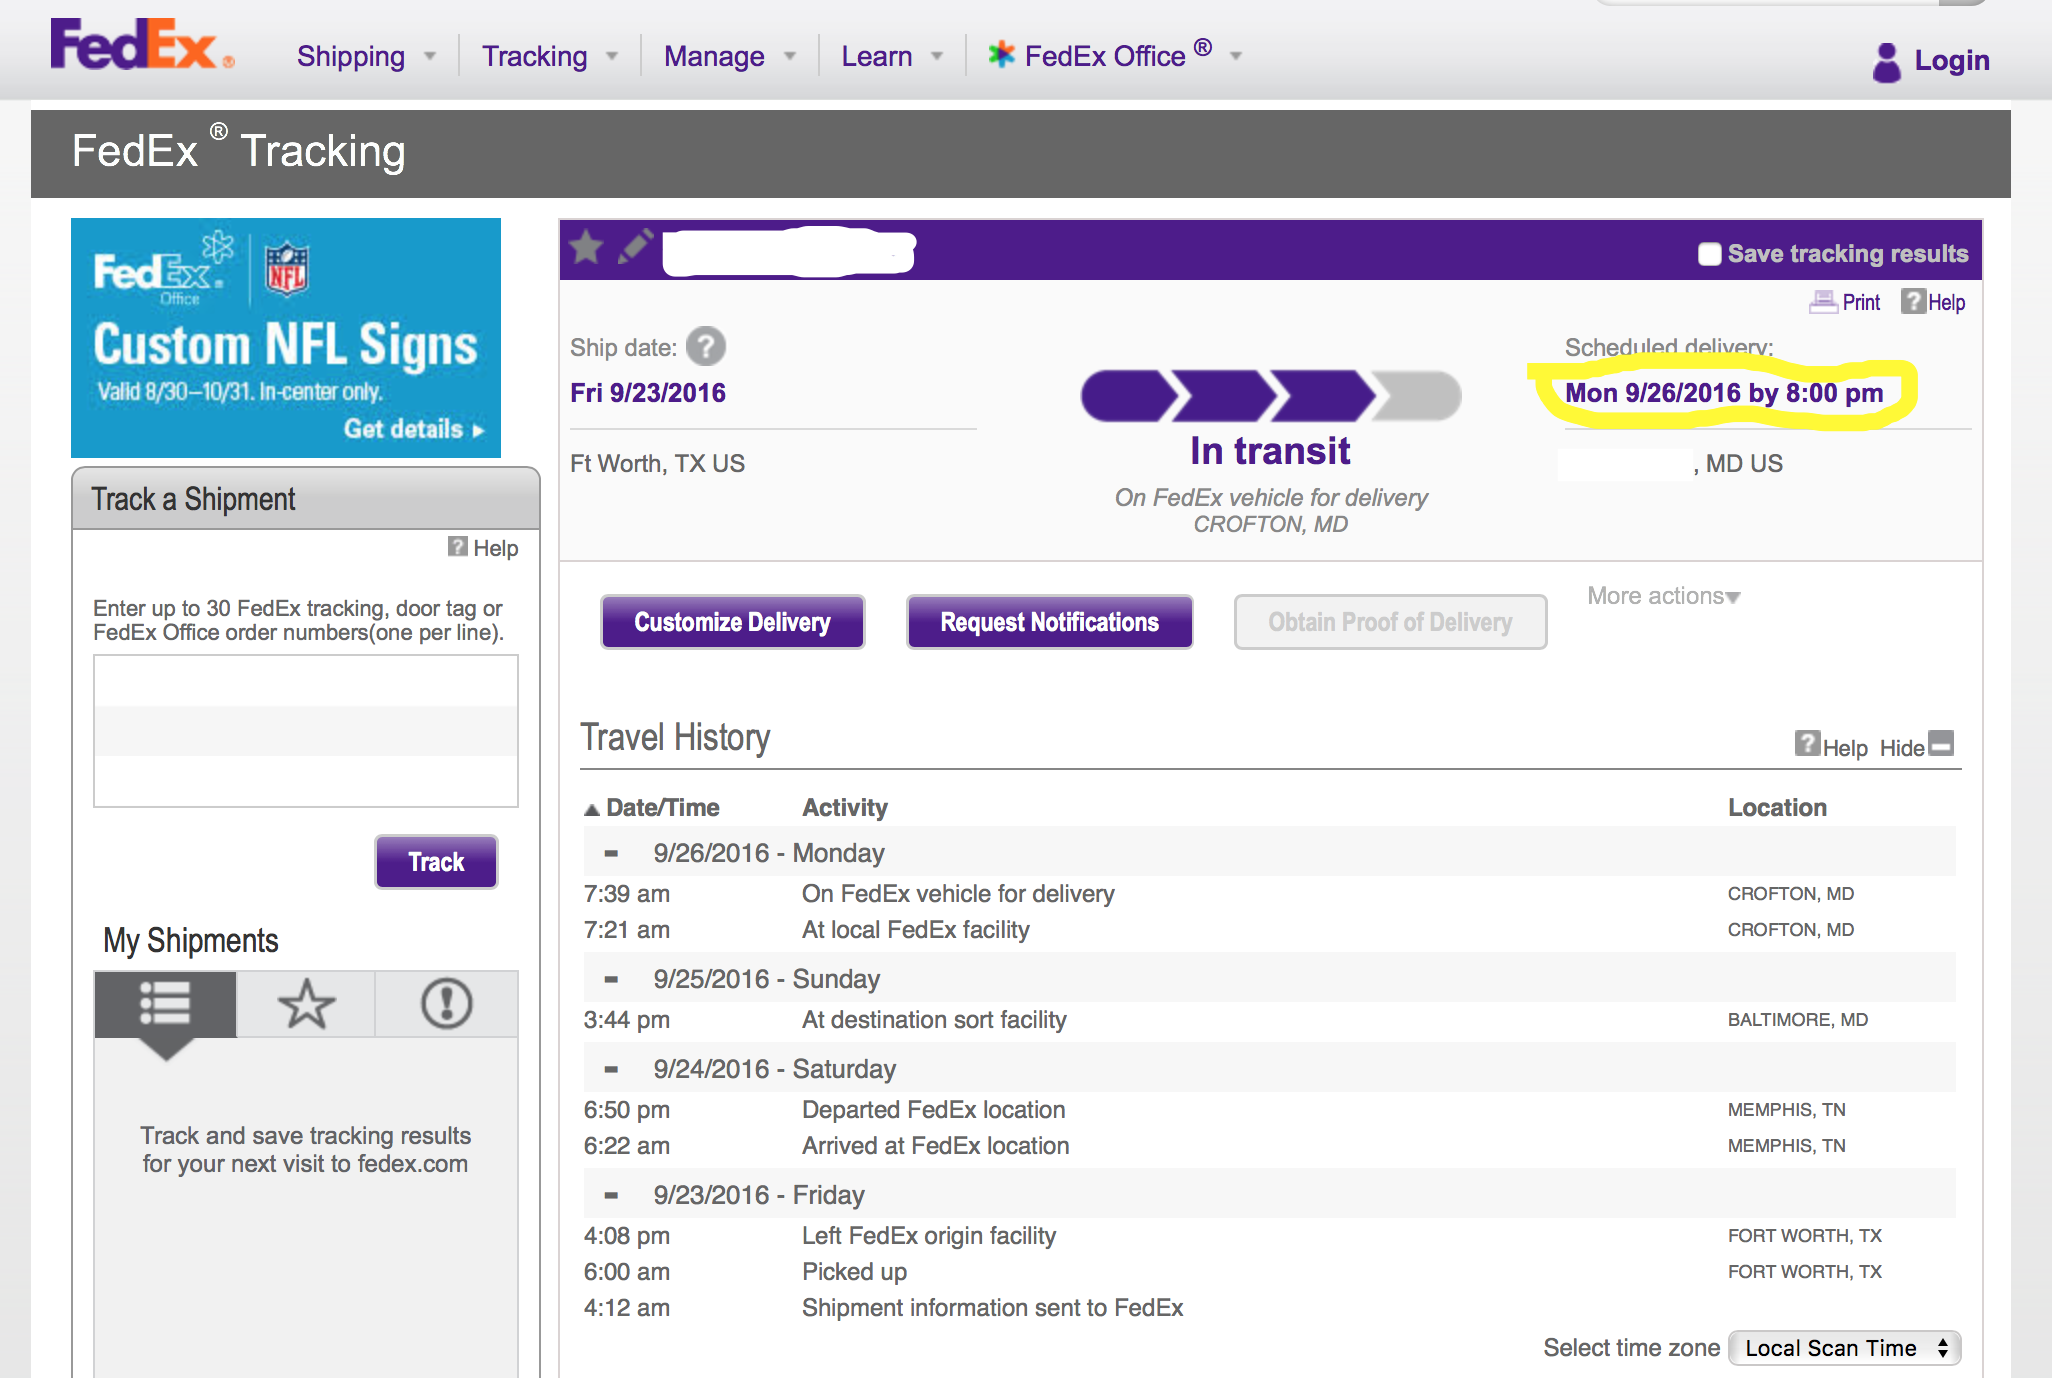Select the star favorites tab in My Shipments
This screenshot has height=1378, width=2052.
point(306,1003)
